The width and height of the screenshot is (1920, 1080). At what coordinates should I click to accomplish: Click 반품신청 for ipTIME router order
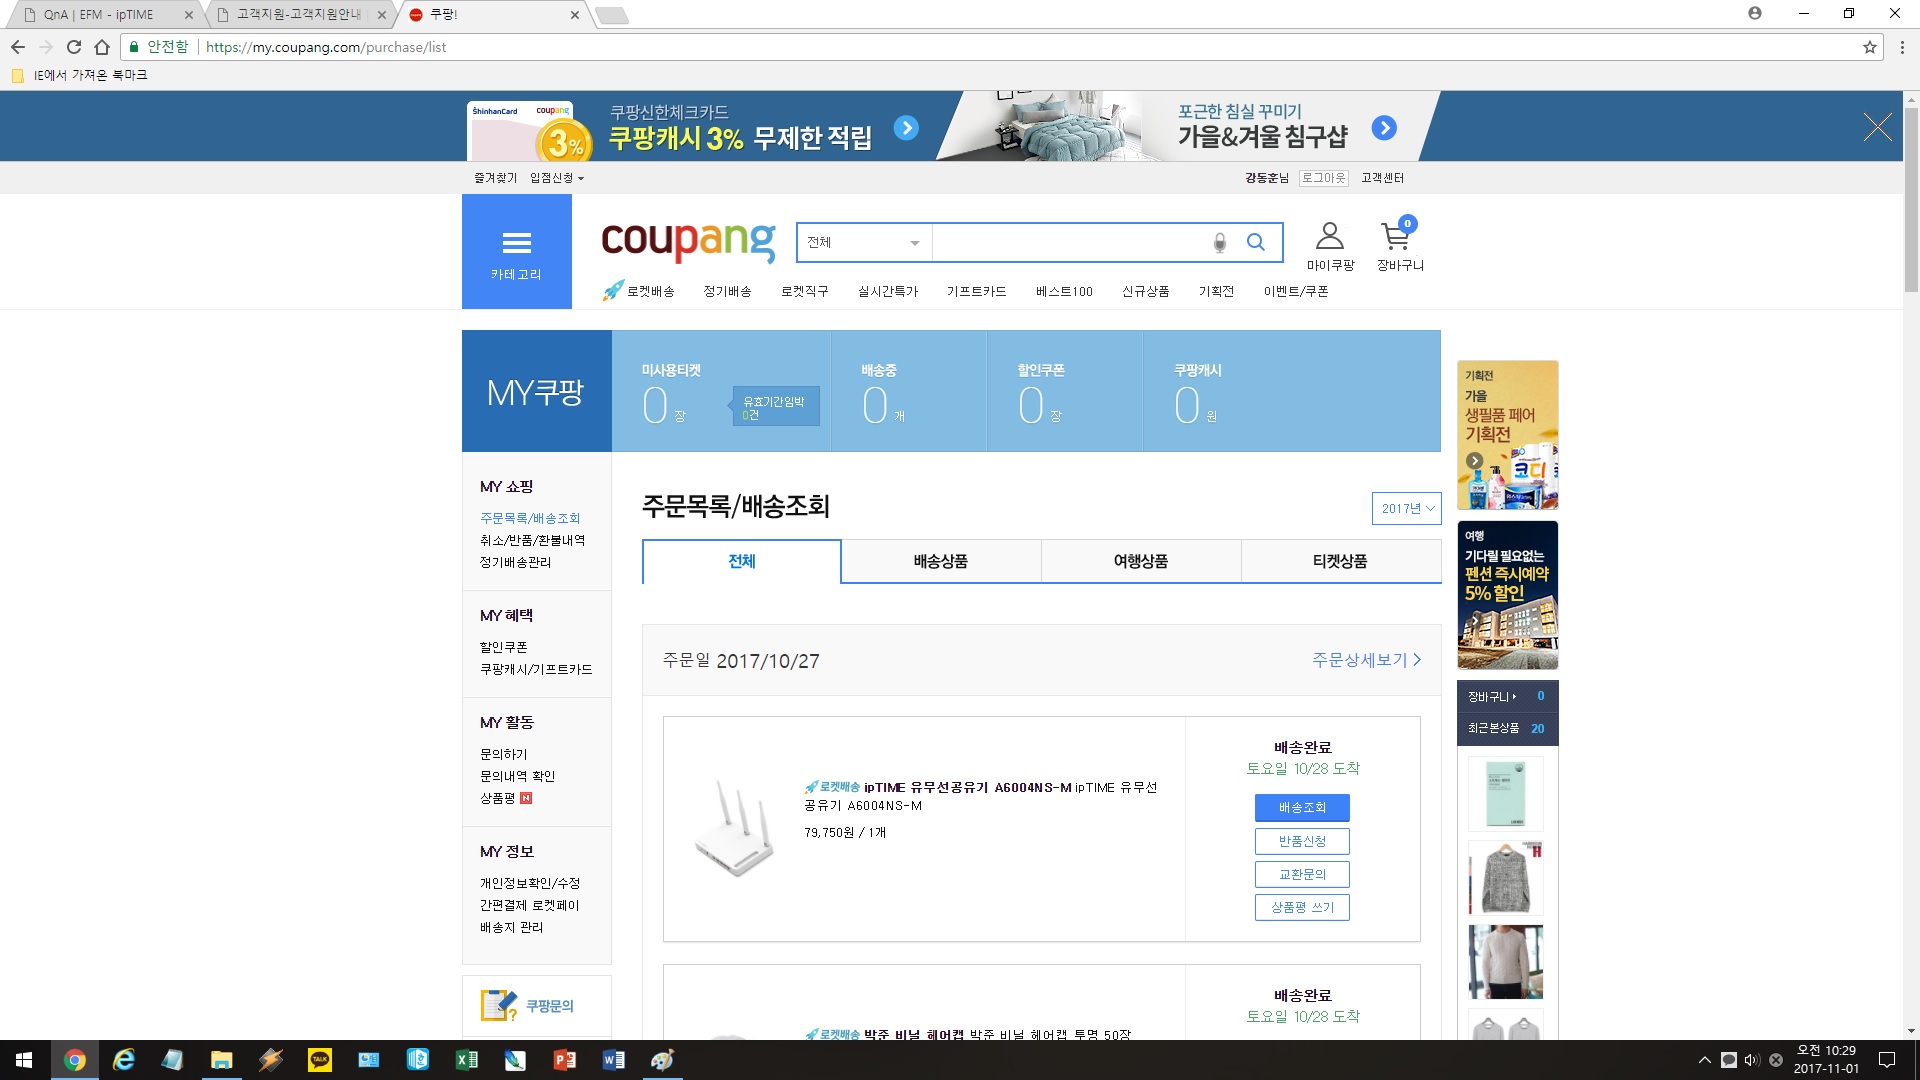1302,841
